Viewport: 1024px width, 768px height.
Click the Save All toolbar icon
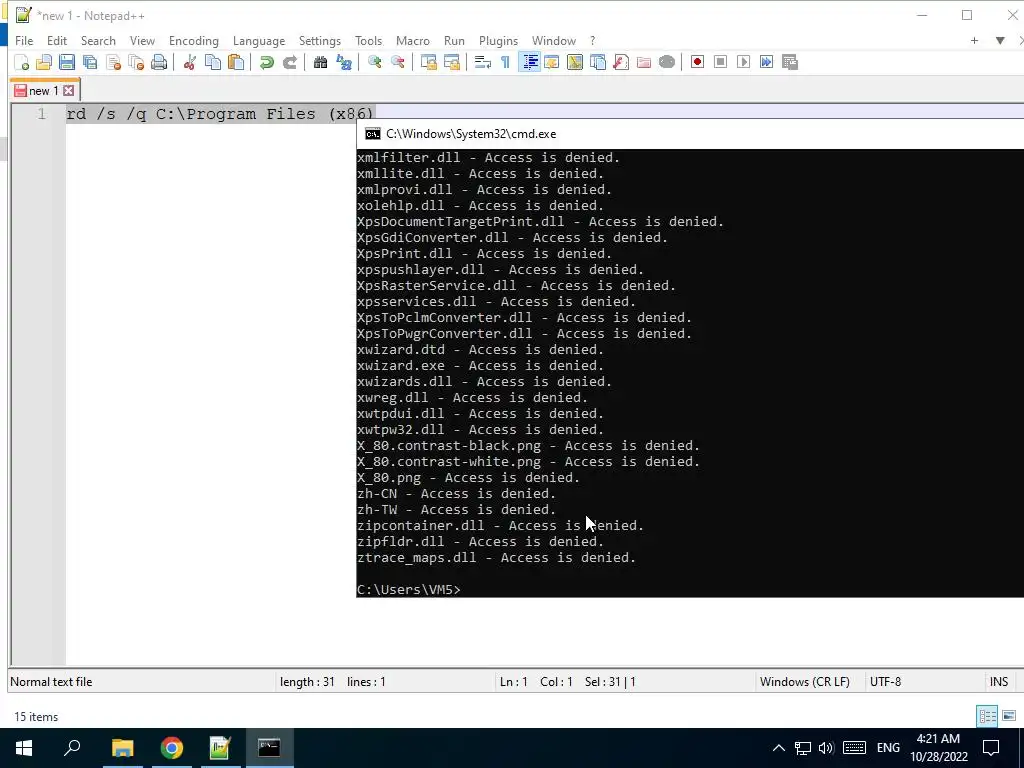coord(90,62)
